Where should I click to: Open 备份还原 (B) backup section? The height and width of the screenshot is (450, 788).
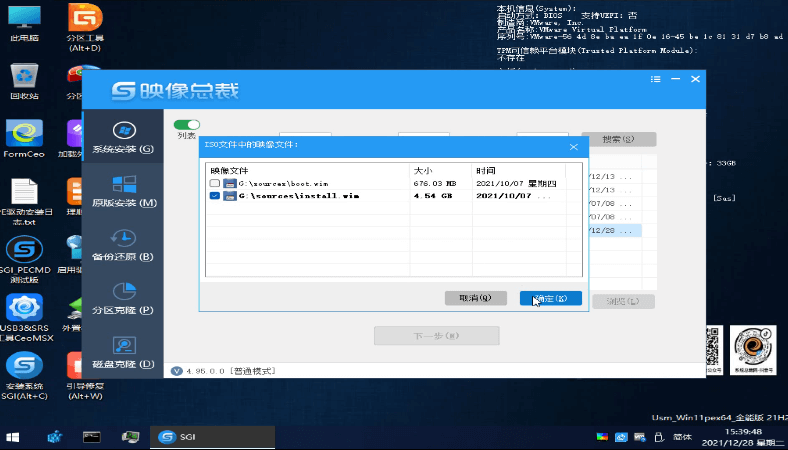(123, 244)
